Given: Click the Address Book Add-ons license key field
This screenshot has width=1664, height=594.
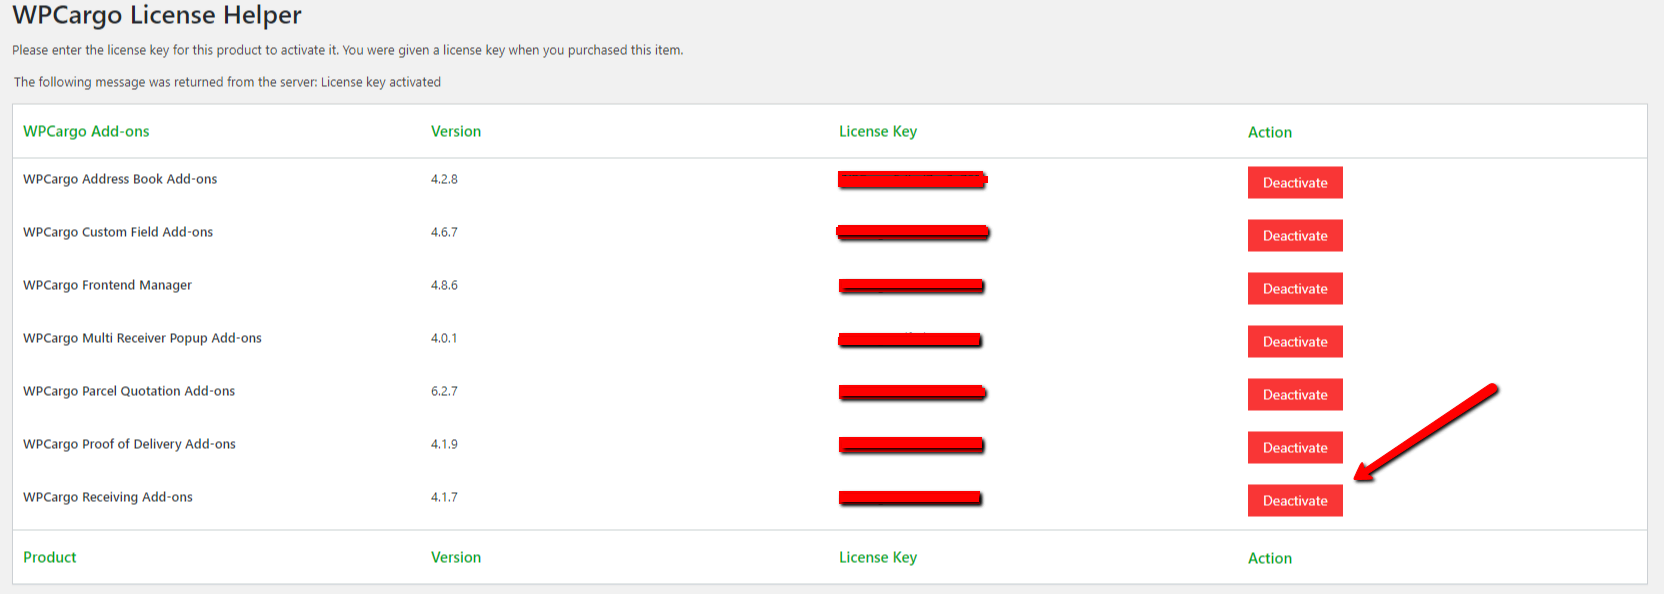Looking at the screenshot, I should pos(911,180).
